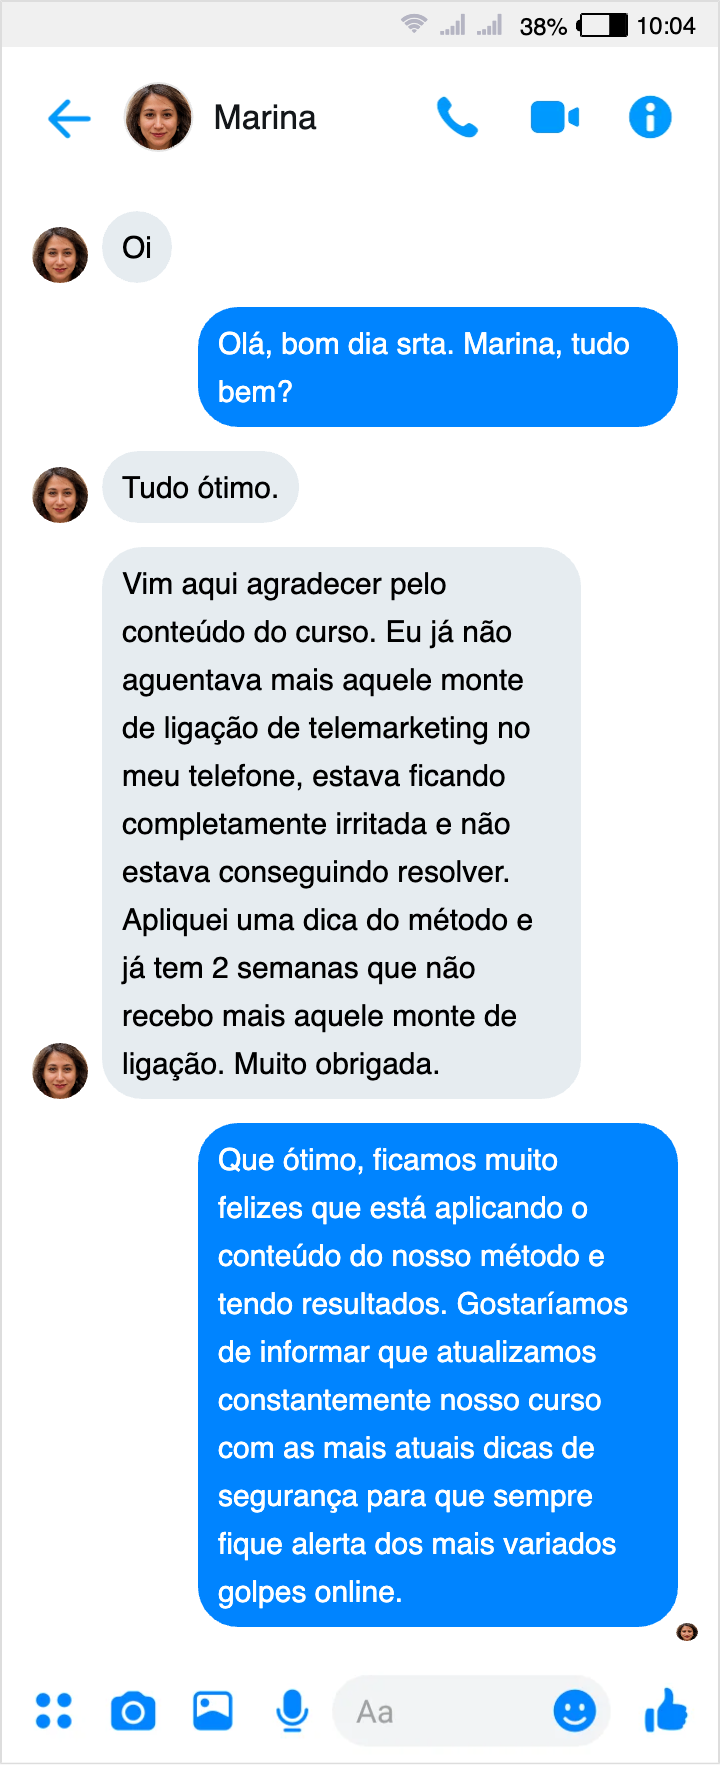Open the camera to take a photo

(x=133, y=1711)
